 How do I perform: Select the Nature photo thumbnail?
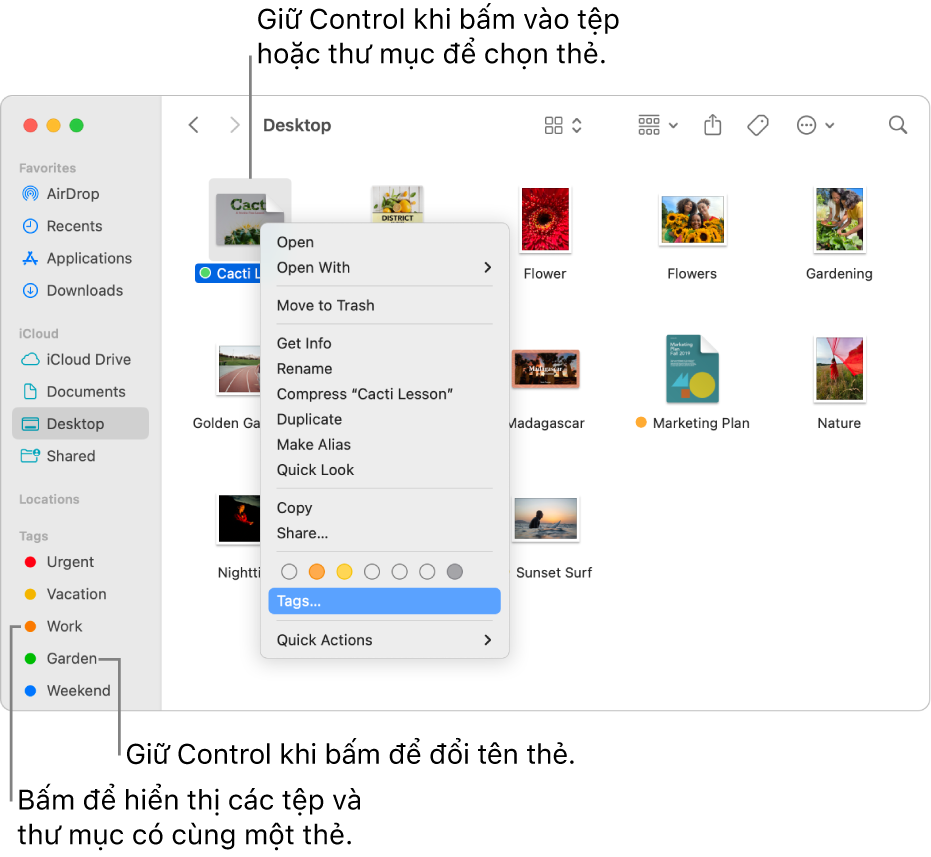pyautogui.click(x=839, y=369)
